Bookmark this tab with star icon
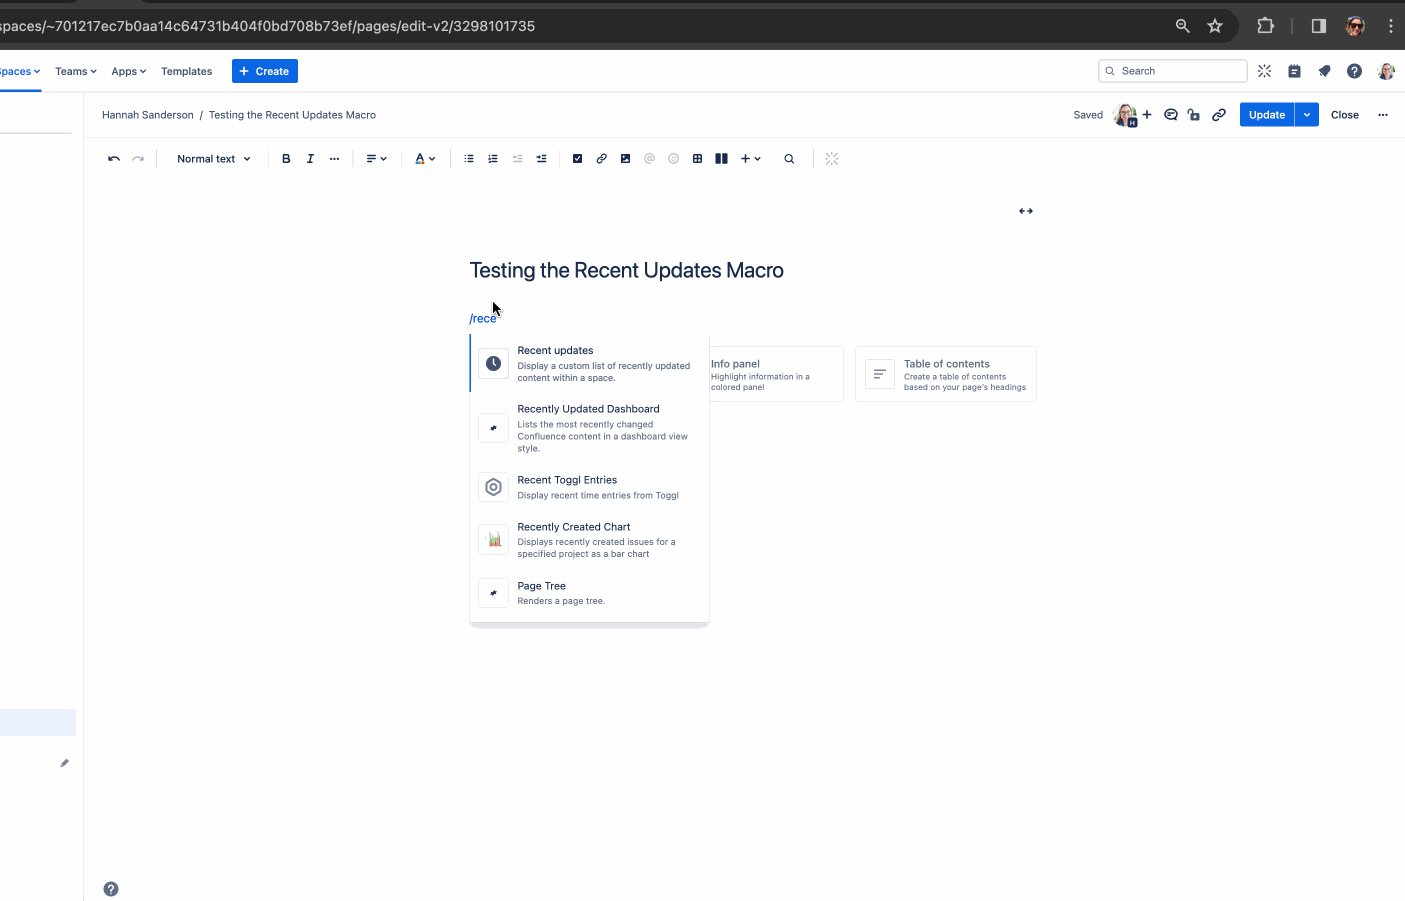This screenshot has width=1405, height=901. (1215, 26)
